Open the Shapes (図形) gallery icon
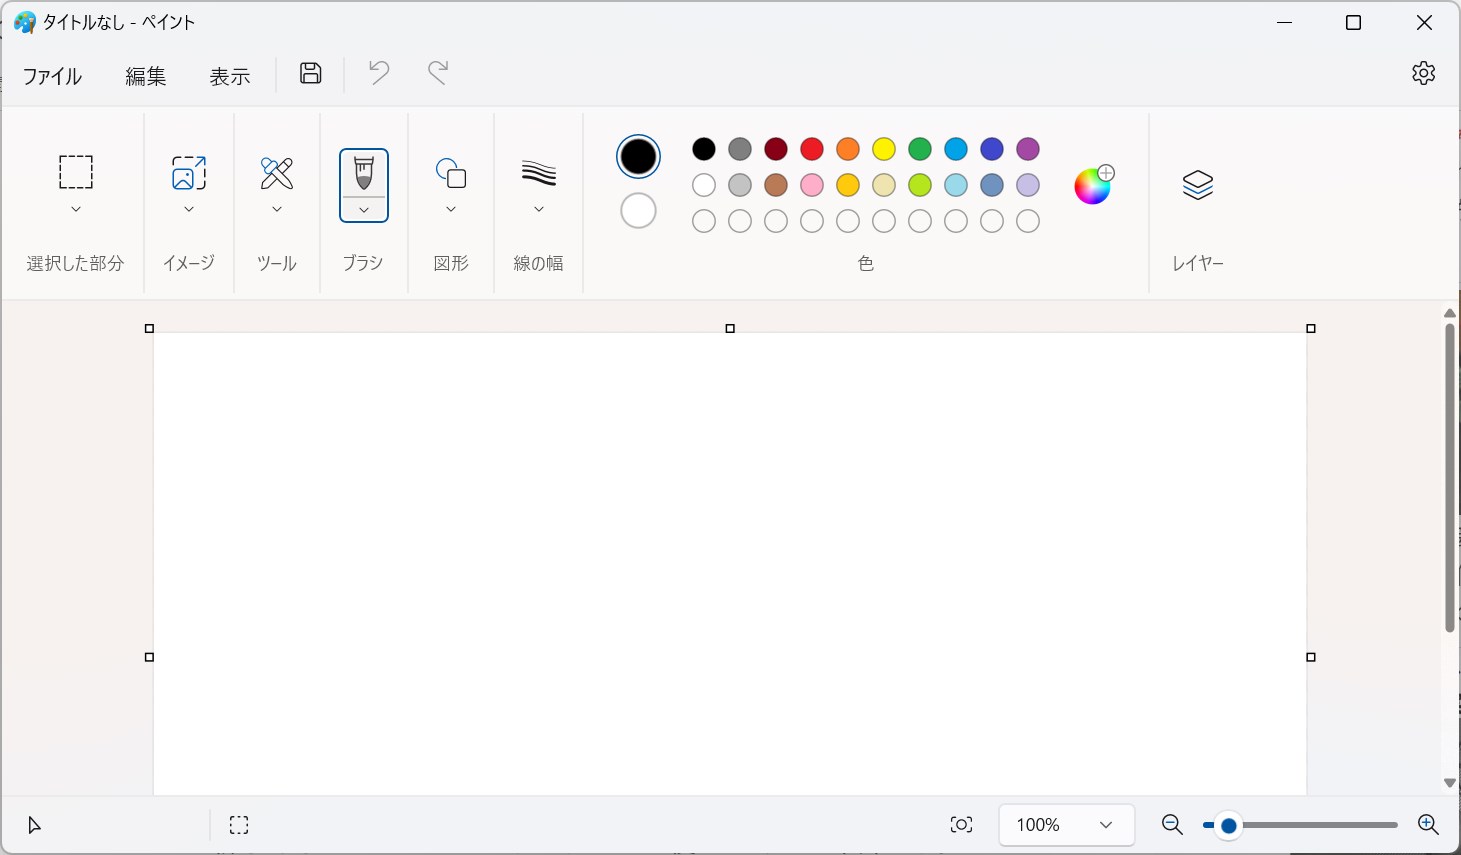This screenshot has width=1461, height=855. 451,173
